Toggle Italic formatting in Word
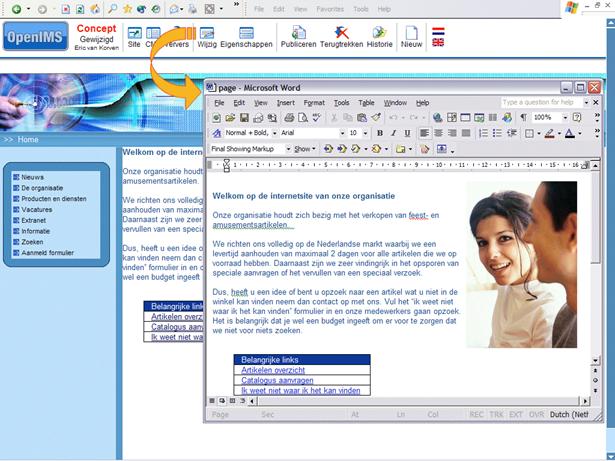Screen dimensions: 615x461 pyautogui.click(x=393, y=133)
